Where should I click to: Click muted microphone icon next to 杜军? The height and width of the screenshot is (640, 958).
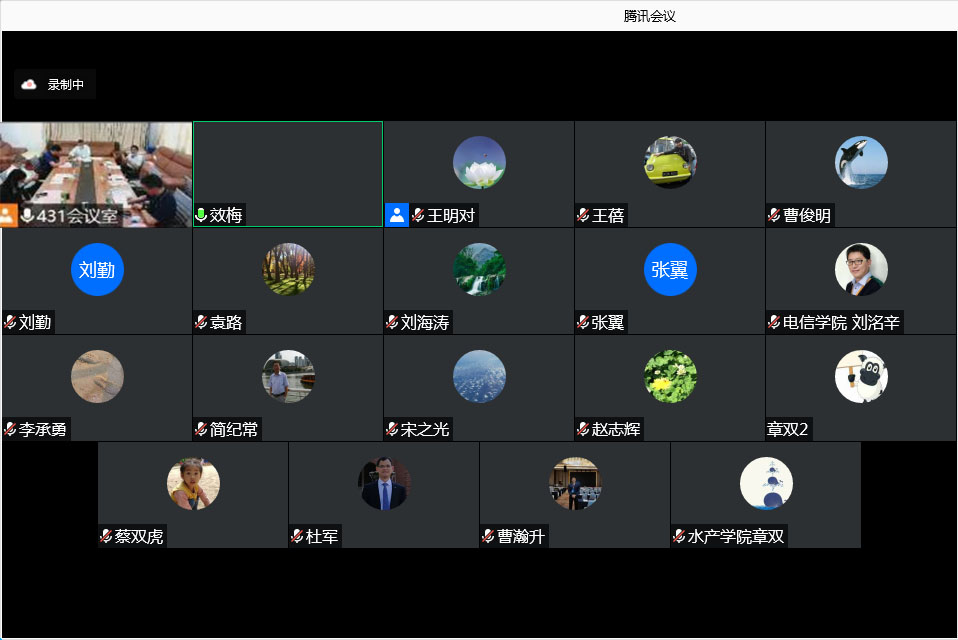[x=297, y=536]
